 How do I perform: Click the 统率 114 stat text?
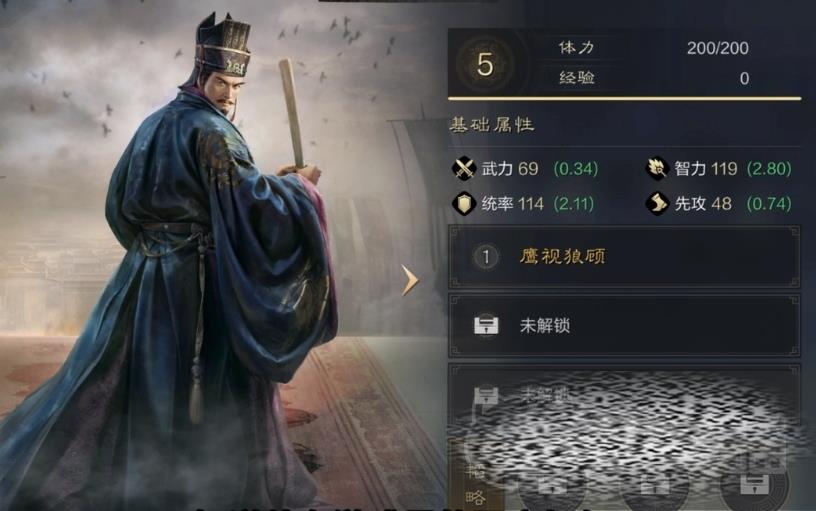[512, 203]
